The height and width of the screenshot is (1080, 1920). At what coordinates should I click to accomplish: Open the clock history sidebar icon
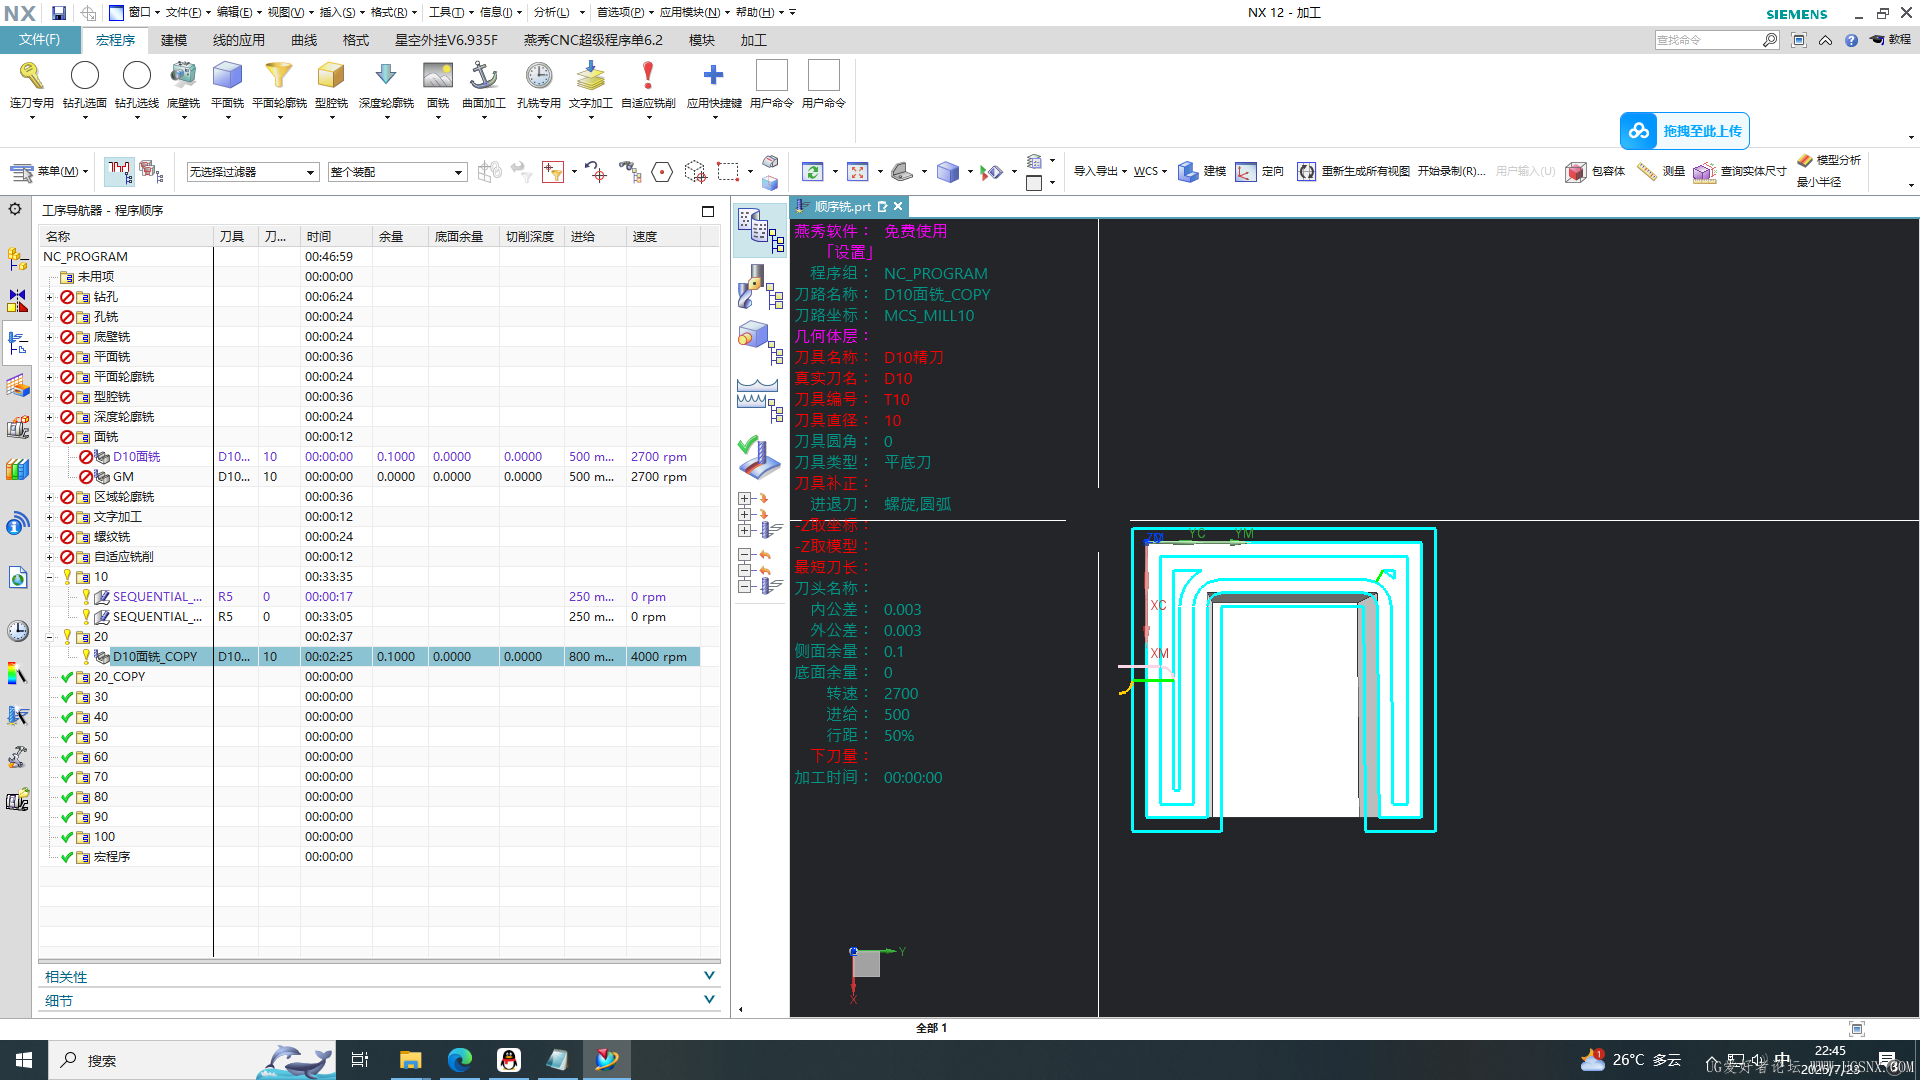click(x=18, y=631)
